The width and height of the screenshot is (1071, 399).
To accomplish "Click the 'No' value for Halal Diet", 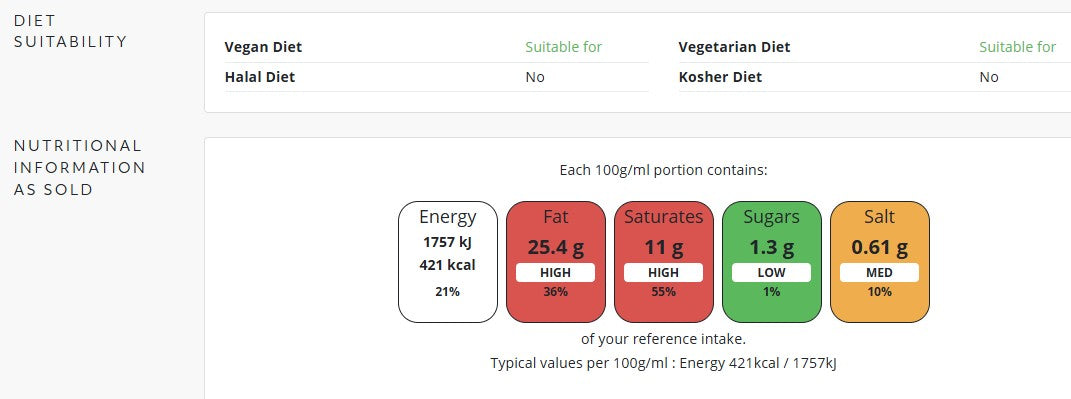I will (x=535, y=77).
